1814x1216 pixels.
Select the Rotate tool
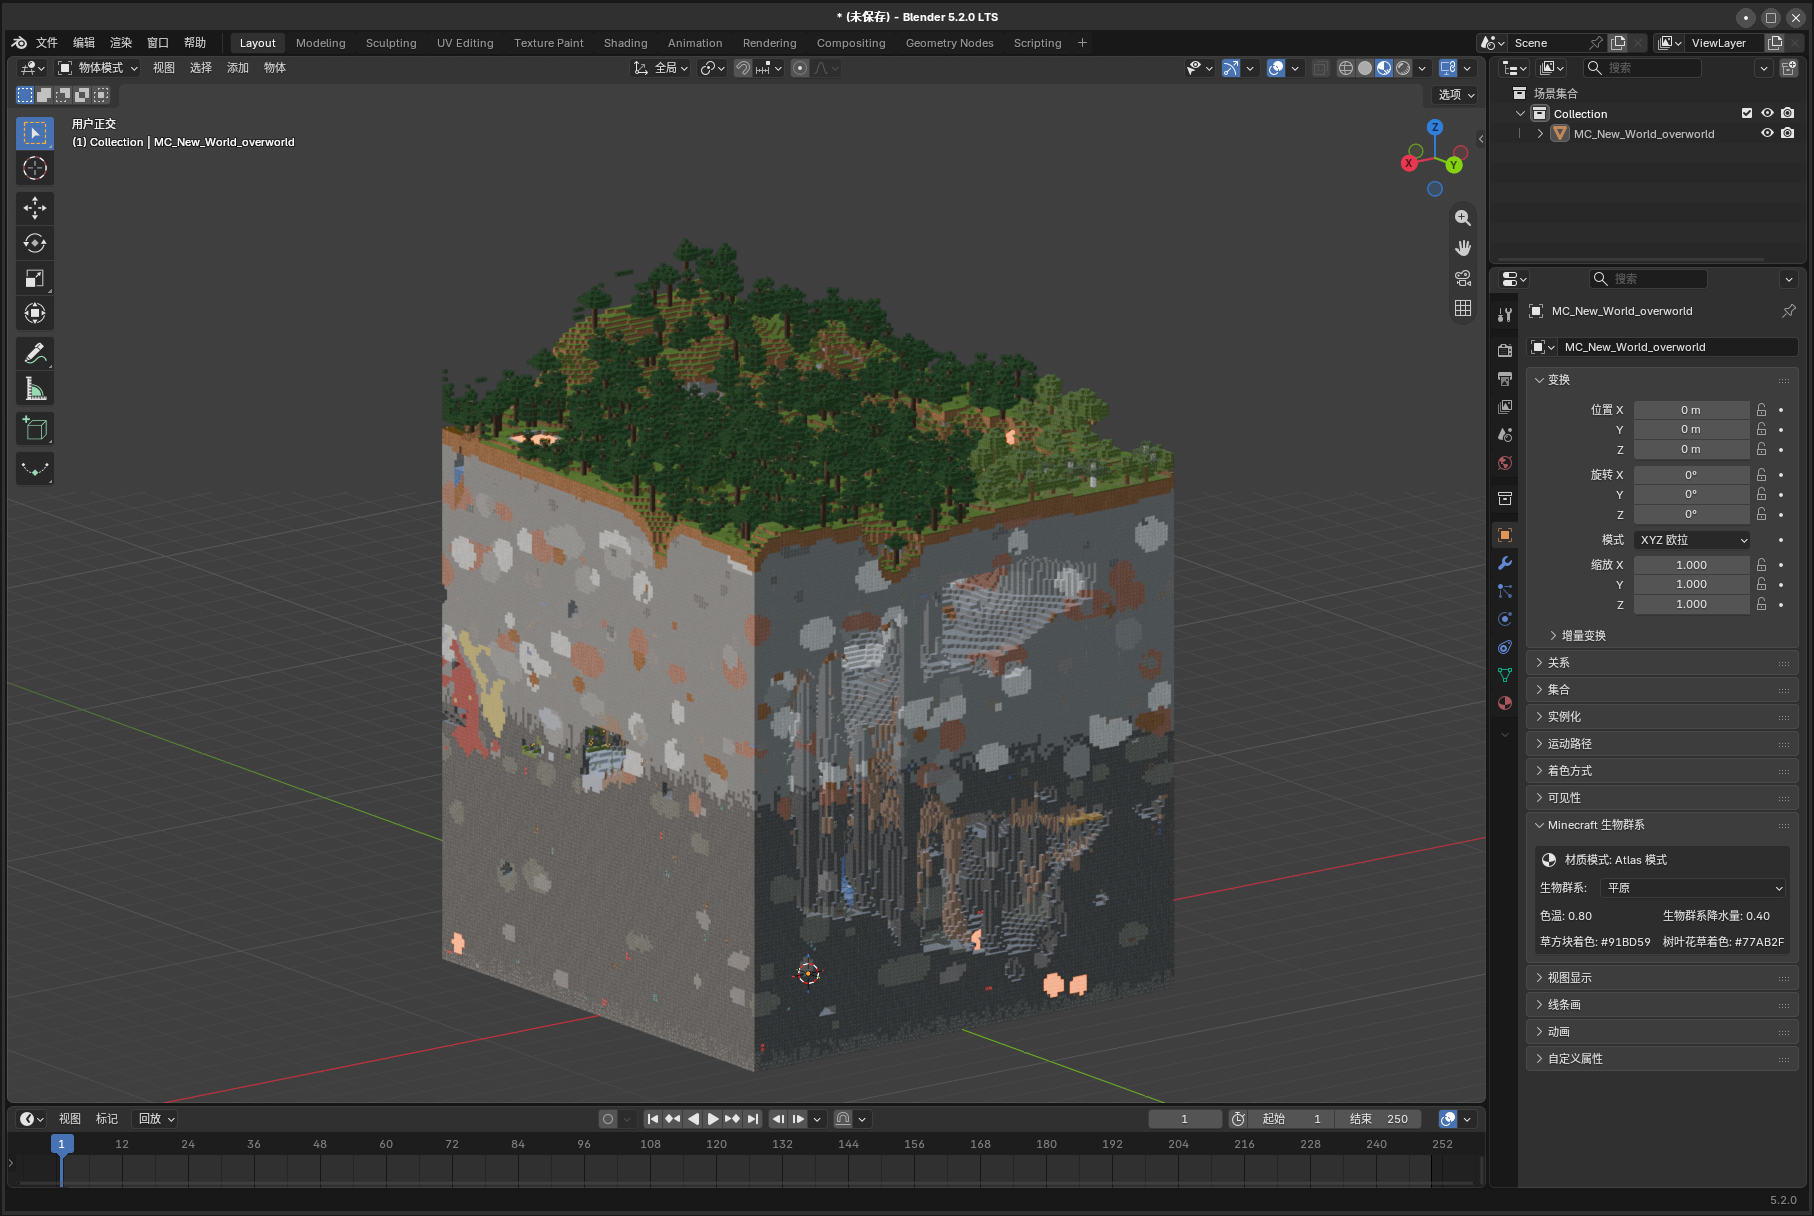[x=35, y=243]
